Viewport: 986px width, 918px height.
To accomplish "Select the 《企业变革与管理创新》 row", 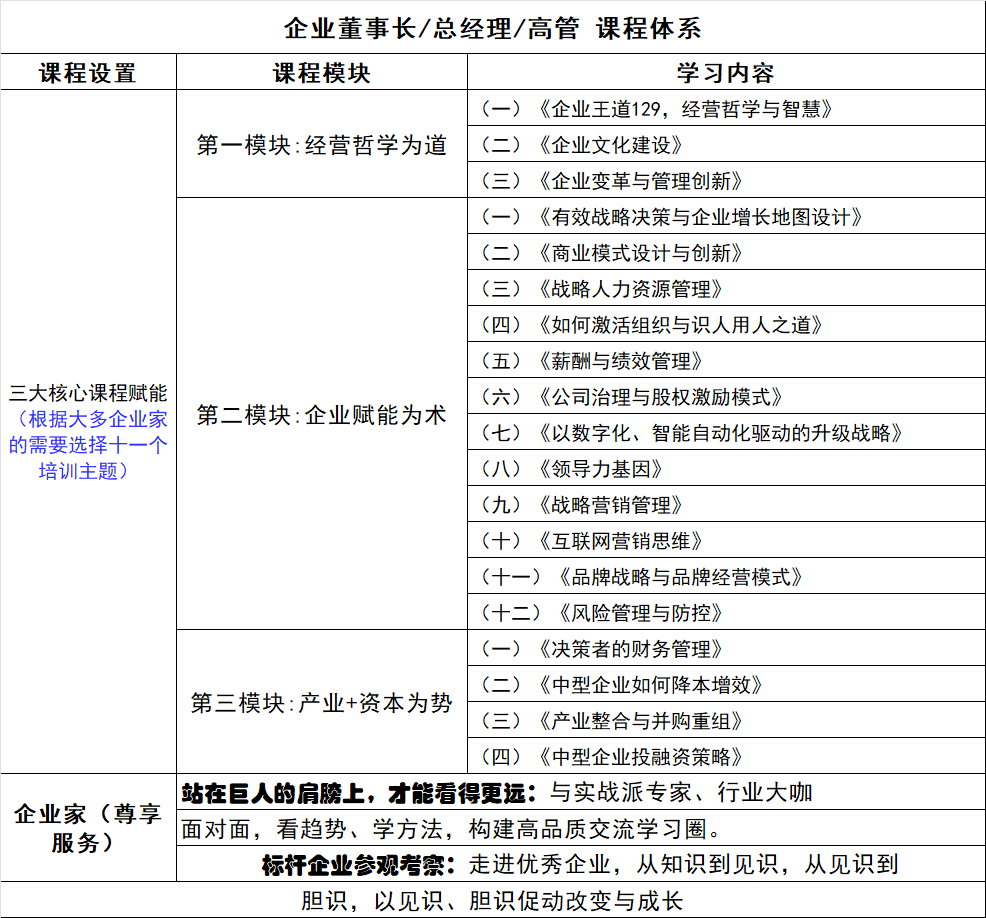I will (612, 181).
